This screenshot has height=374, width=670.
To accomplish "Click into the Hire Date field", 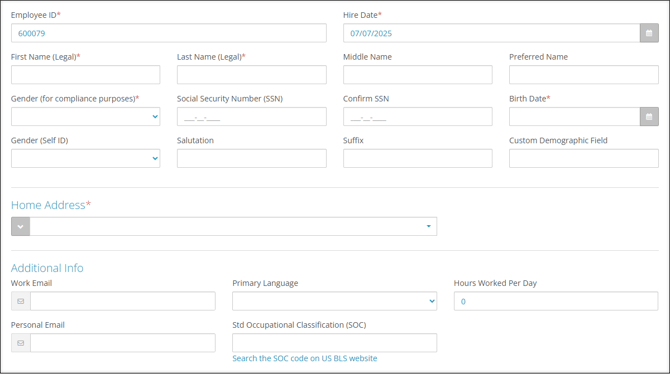I will (x=491, y=33).
